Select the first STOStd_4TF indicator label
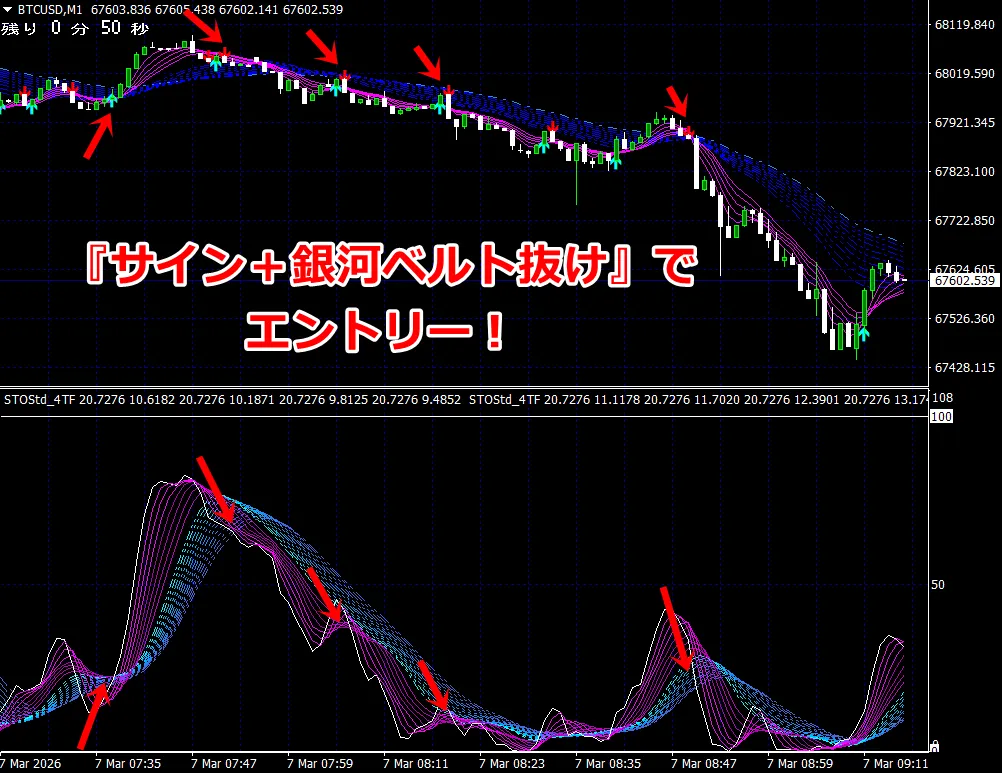The width and height of the screenshot is (1002, 773). point(40,400)
